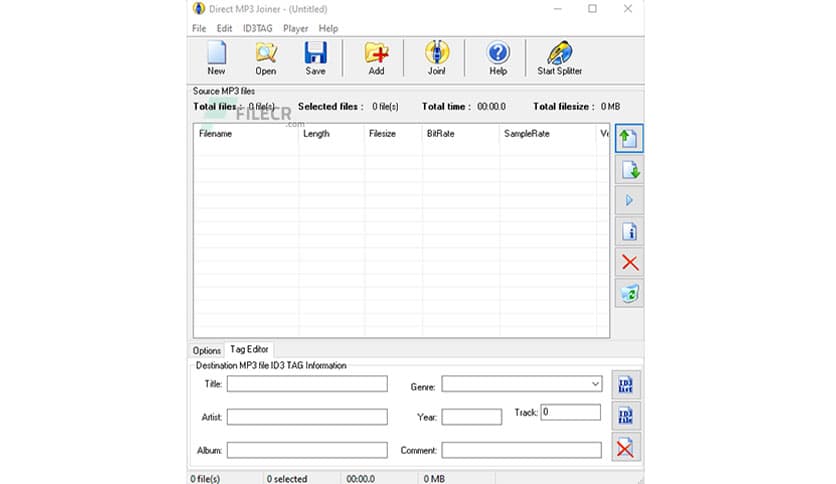The image size is (836, 484).
Task: Maximize the Direct MP3 Joiner window
Action: pos(592,9)
